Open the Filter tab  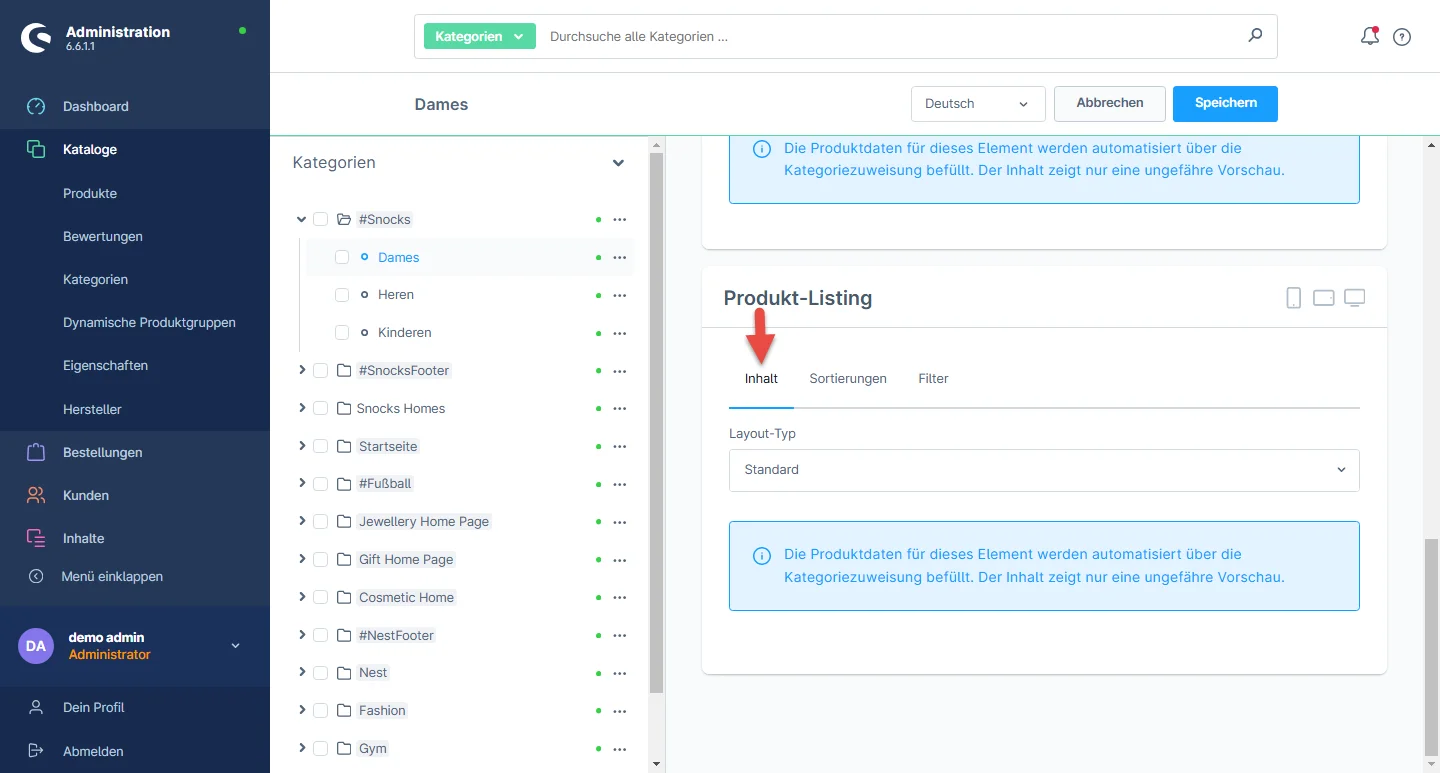(932, 379)
